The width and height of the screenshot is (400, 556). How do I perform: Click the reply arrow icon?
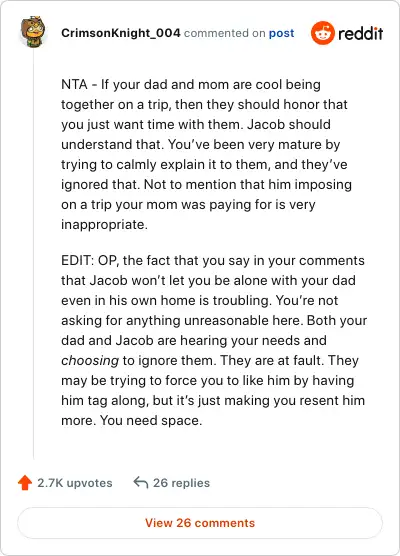click(141, 483)
